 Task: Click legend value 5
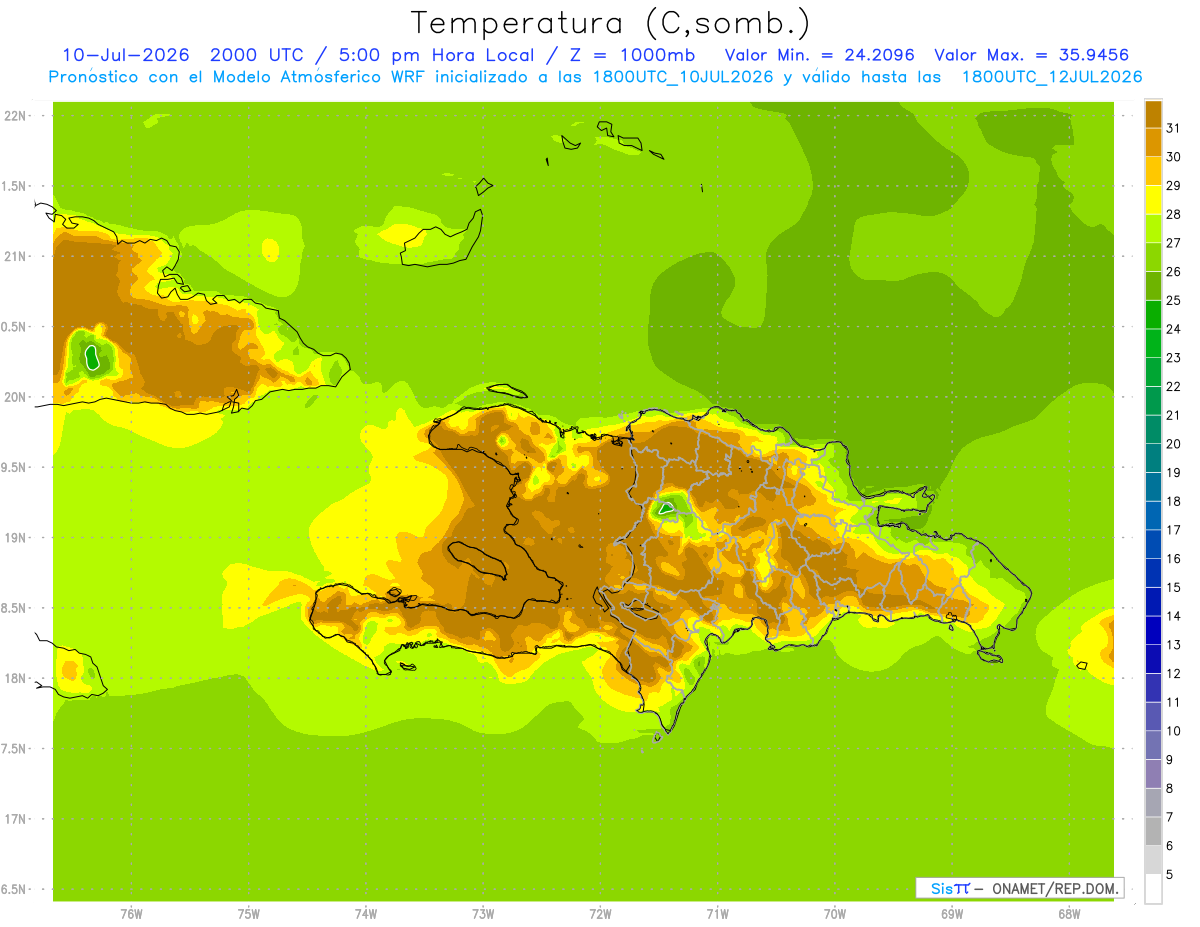(1169, 874)
